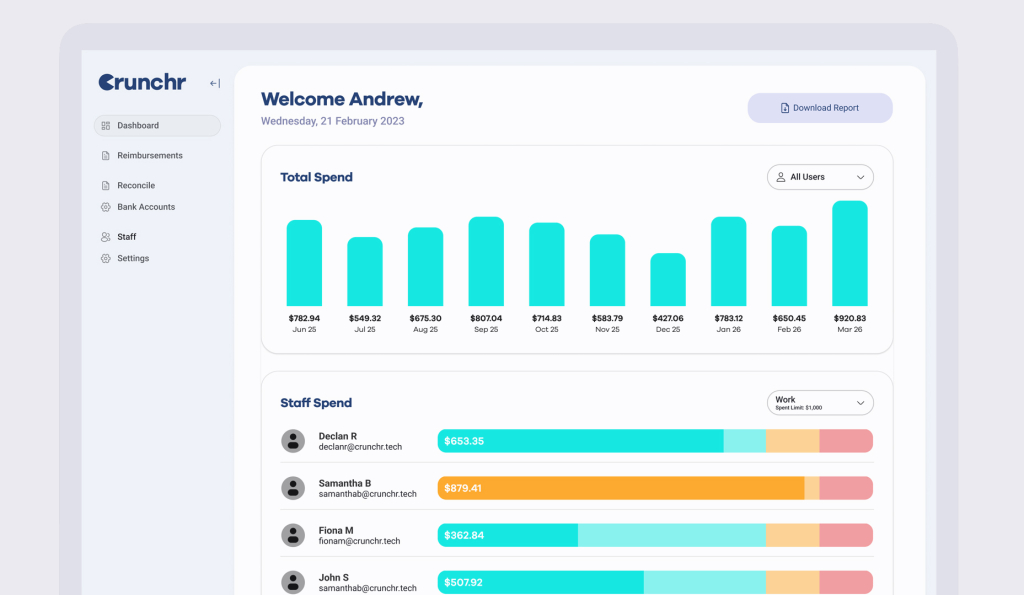Click the Staff Spend heading
This screenshot has width=1024, height=595.
tap(316, 403)
